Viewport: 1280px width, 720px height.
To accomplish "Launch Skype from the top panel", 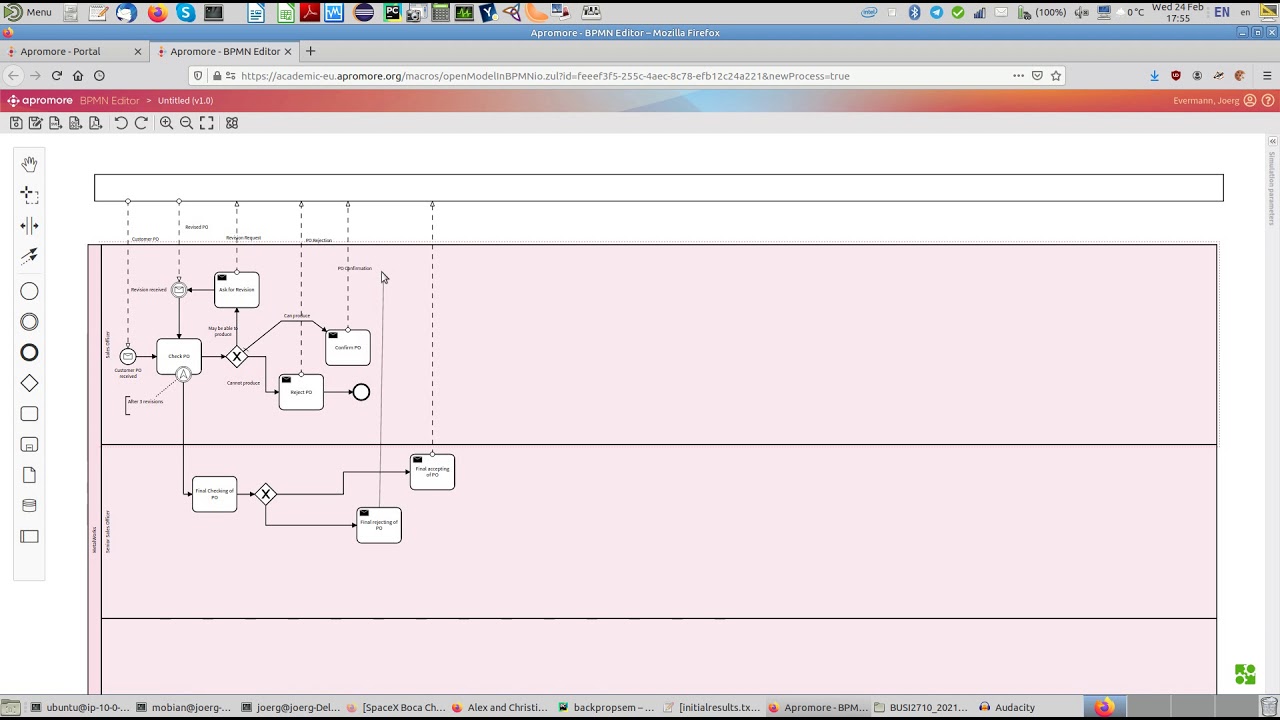I will 185,12.
